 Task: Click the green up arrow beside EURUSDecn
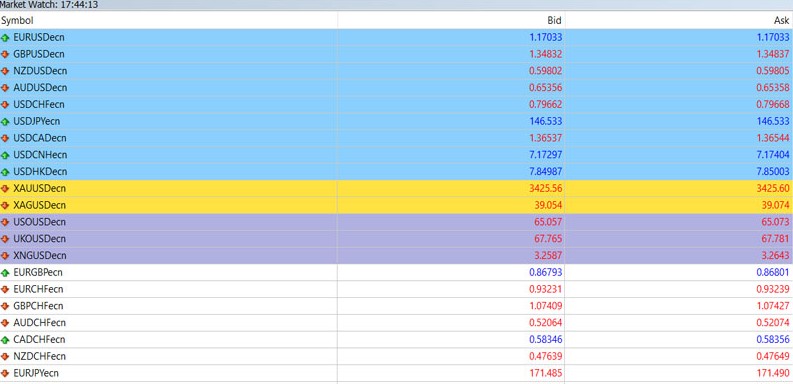coord(5,37)
